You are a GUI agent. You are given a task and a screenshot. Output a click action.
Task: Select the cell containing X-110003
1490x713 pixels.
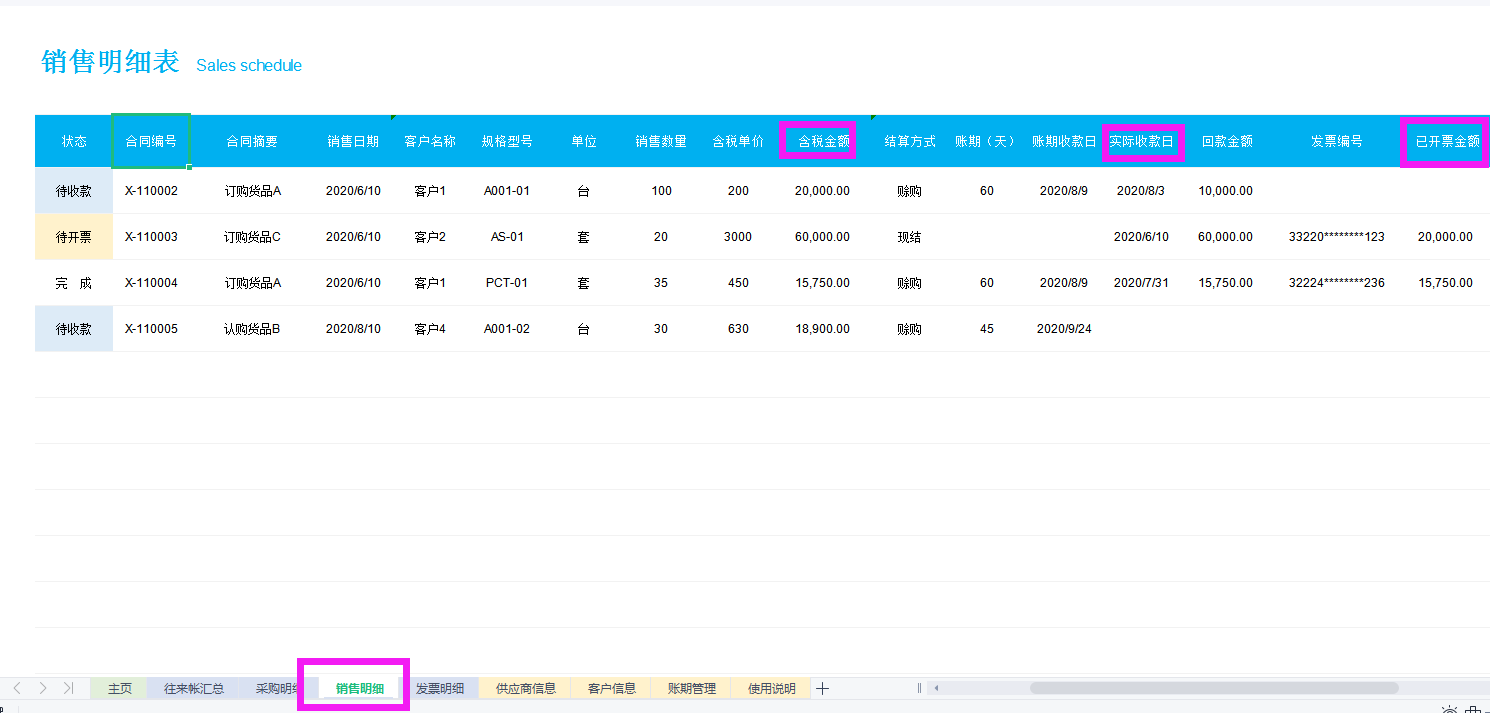150,236
